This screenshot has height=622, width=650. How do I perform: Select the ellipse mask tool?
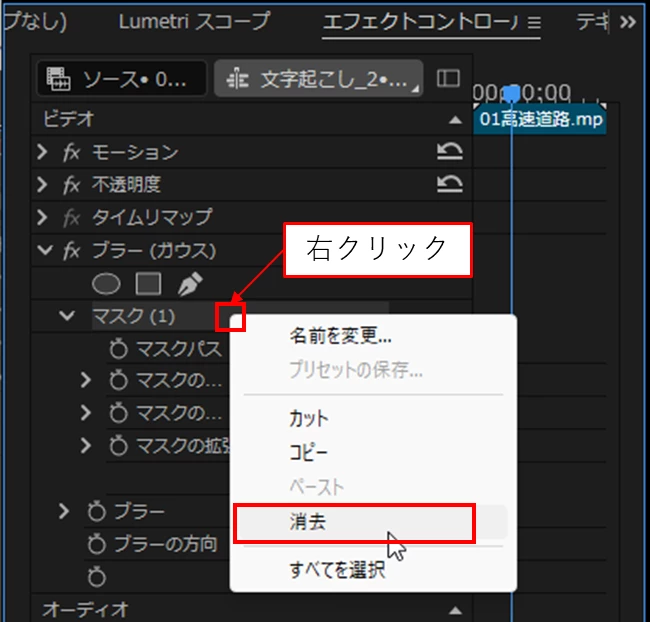[106, 284]
